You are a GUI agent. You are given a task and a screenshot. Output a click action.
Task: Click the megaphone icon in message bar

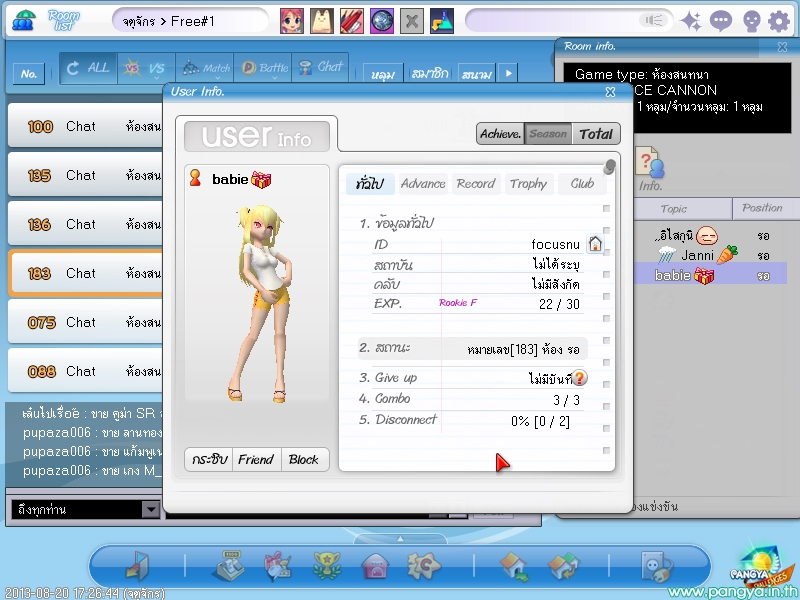654,20
